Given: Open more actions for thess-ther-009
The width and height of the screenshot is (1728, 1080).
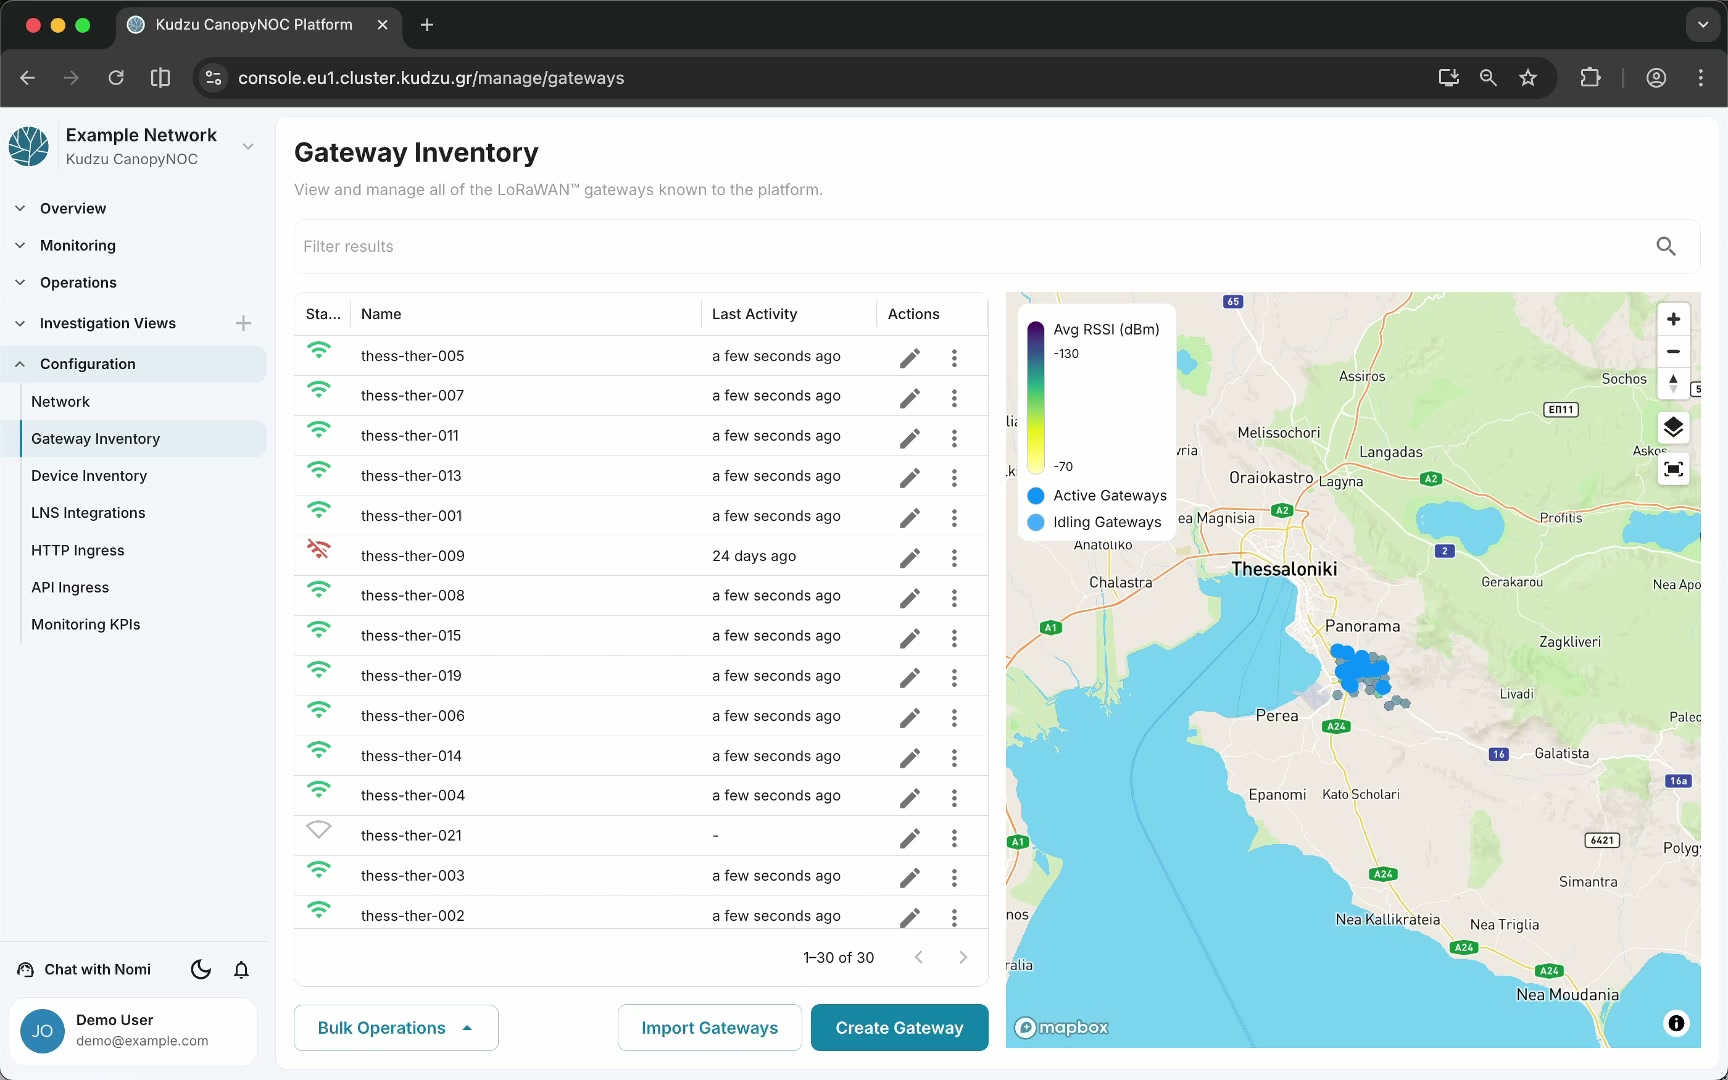Looking at the screenshot, I should coord(954,558).
